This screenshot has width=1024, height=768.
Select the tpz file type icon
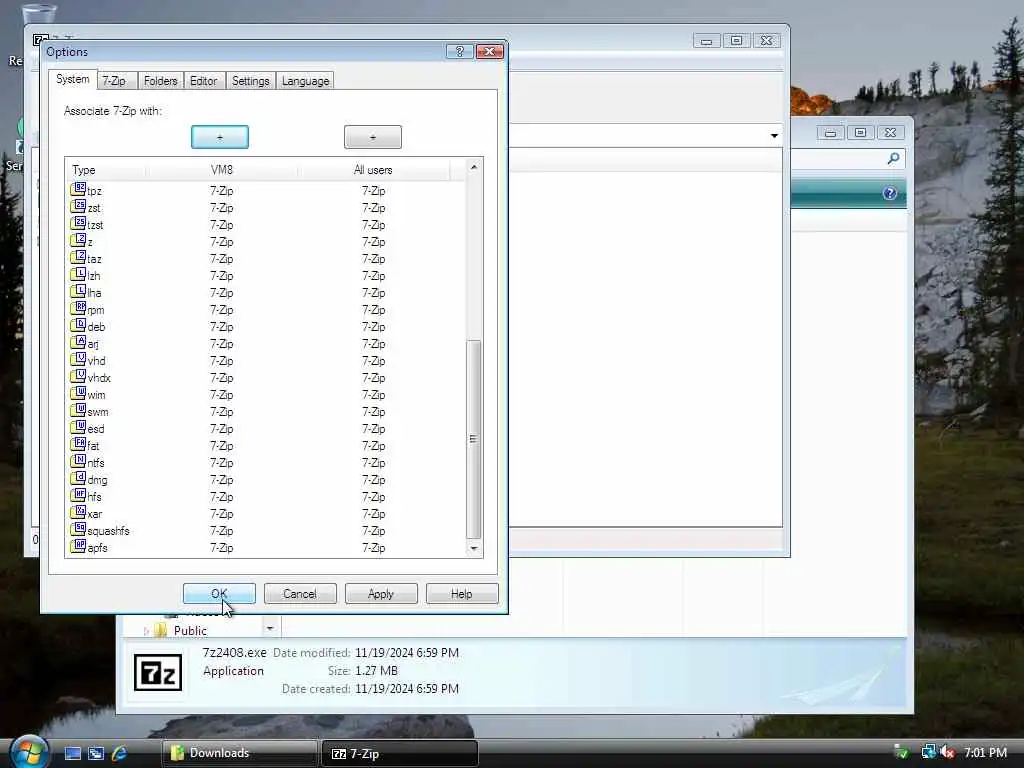click(x=78, y=189)
